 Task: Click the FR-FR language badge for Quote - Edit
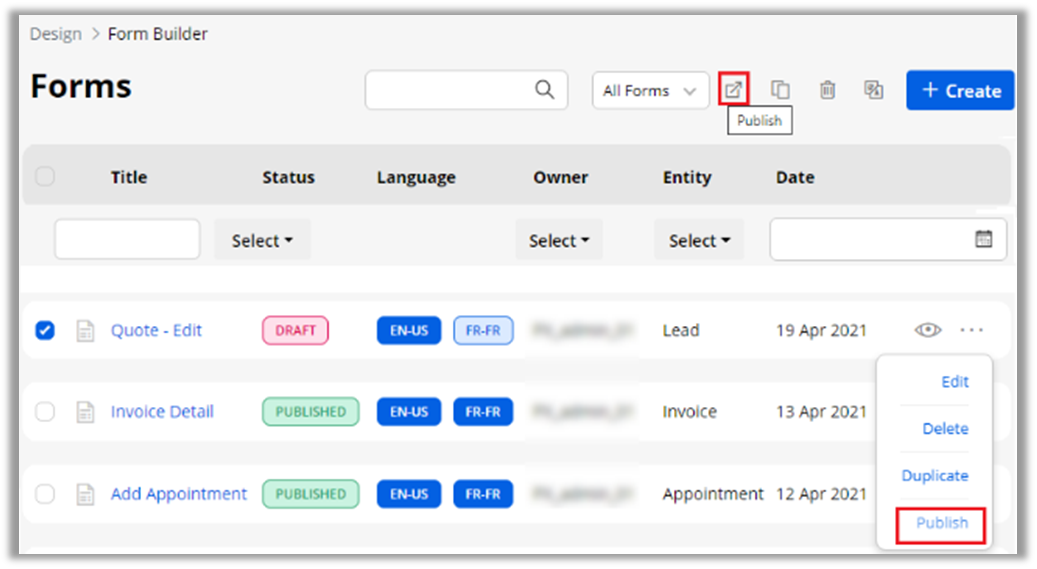[x=483, y=330]
